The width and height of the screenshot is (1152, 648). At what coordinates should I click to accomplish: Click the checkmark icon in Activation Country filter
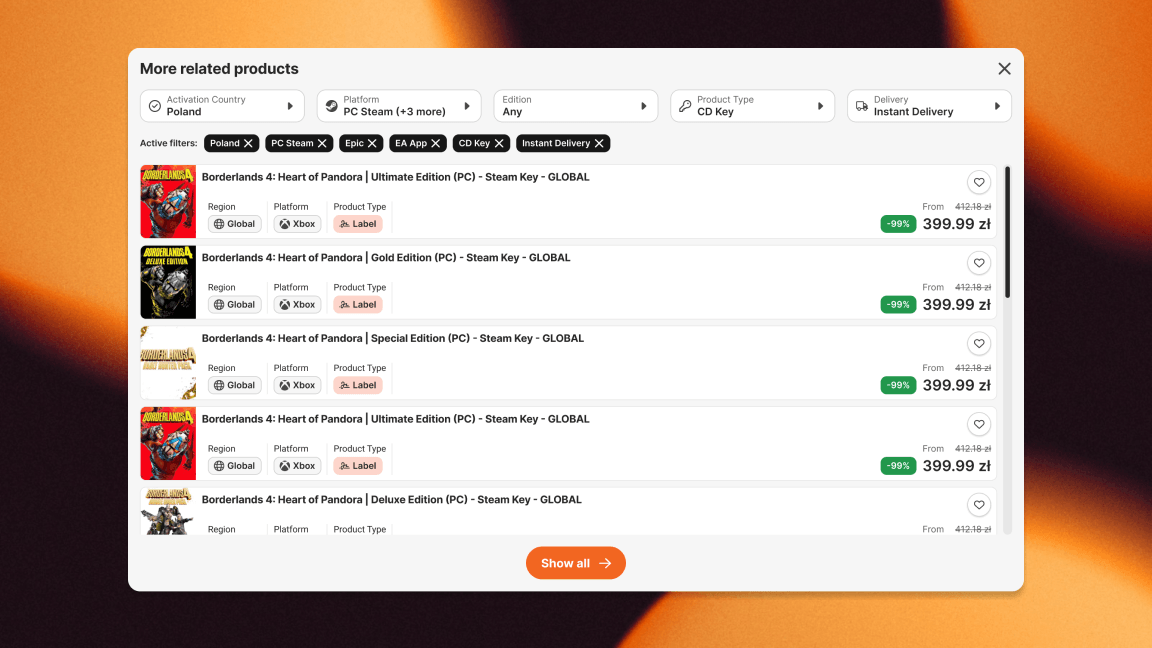(153, 105)
